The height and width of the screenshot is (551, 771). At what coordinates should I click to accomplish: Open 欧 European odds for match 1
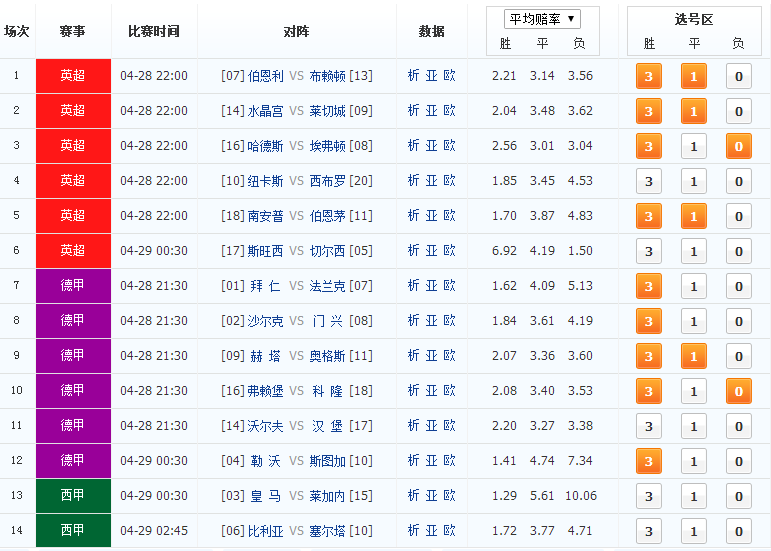449,75
